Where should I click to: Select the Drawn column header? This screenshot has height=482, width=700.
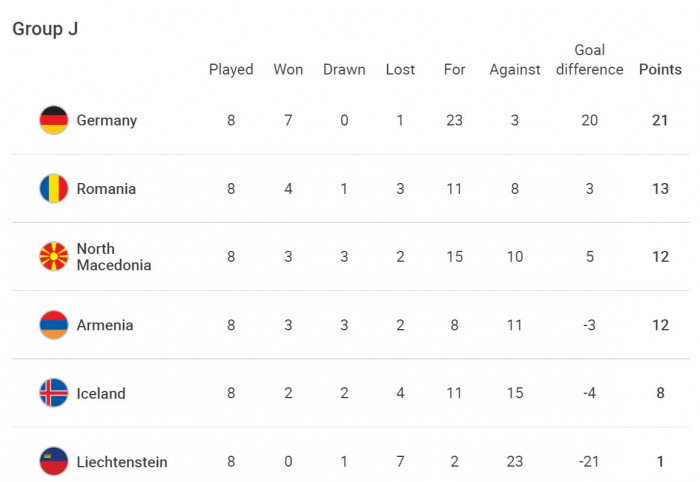(344, 70)
